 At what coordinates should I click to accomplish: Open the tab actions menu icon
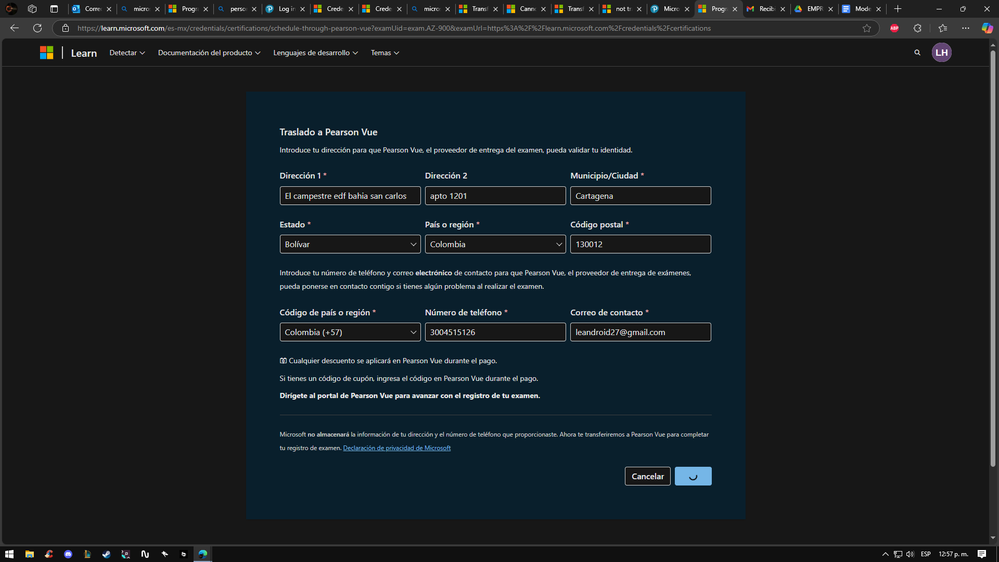coord(54,9)
